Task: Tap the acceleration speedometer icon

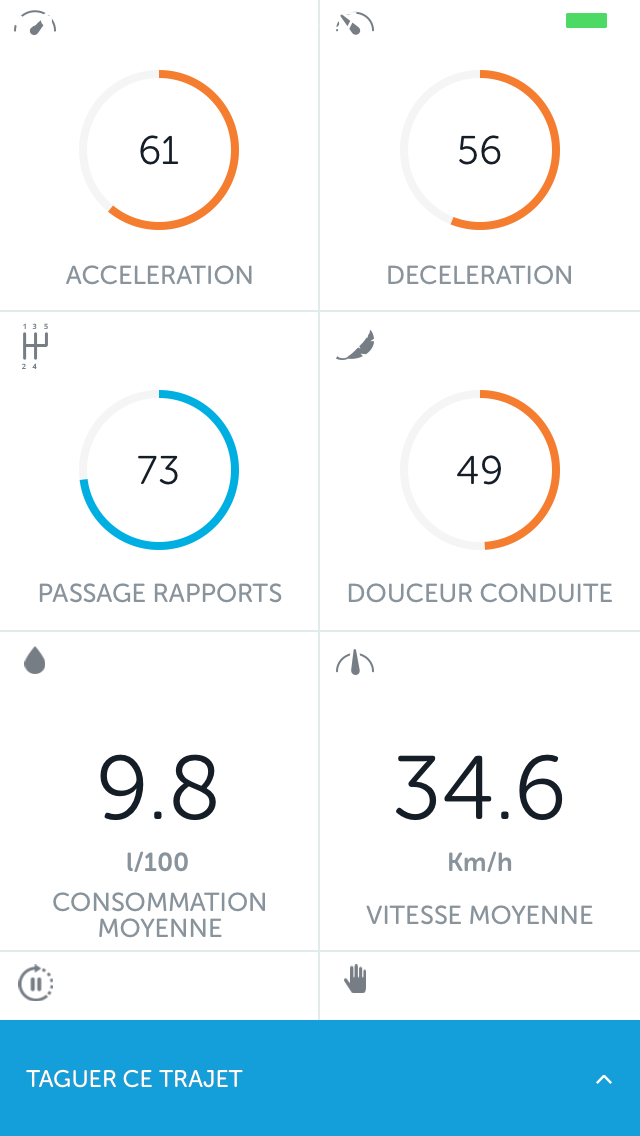Action: (x=35, y=23)
